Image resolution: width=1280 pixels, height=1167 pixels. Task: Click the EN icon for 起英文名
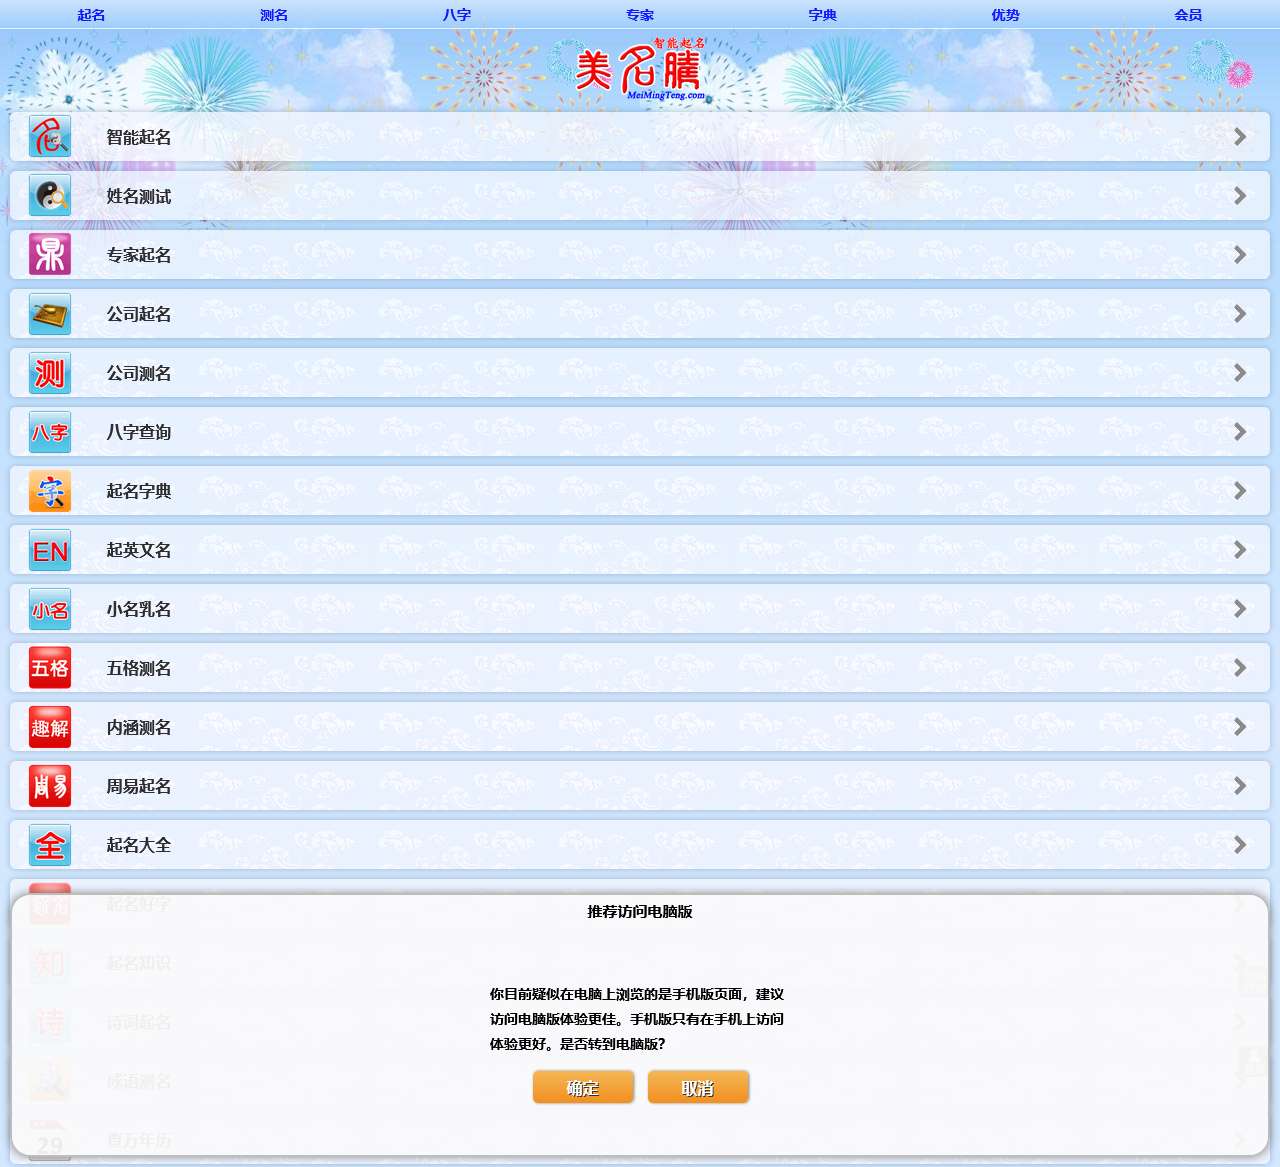[50, 550]
